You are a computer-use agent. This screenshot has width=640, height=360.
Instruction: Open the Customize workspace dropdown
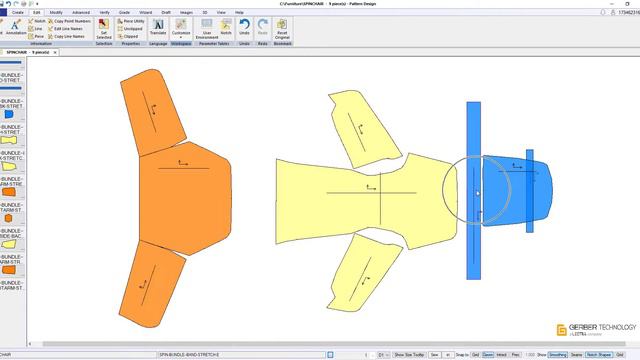click(181, 29)
